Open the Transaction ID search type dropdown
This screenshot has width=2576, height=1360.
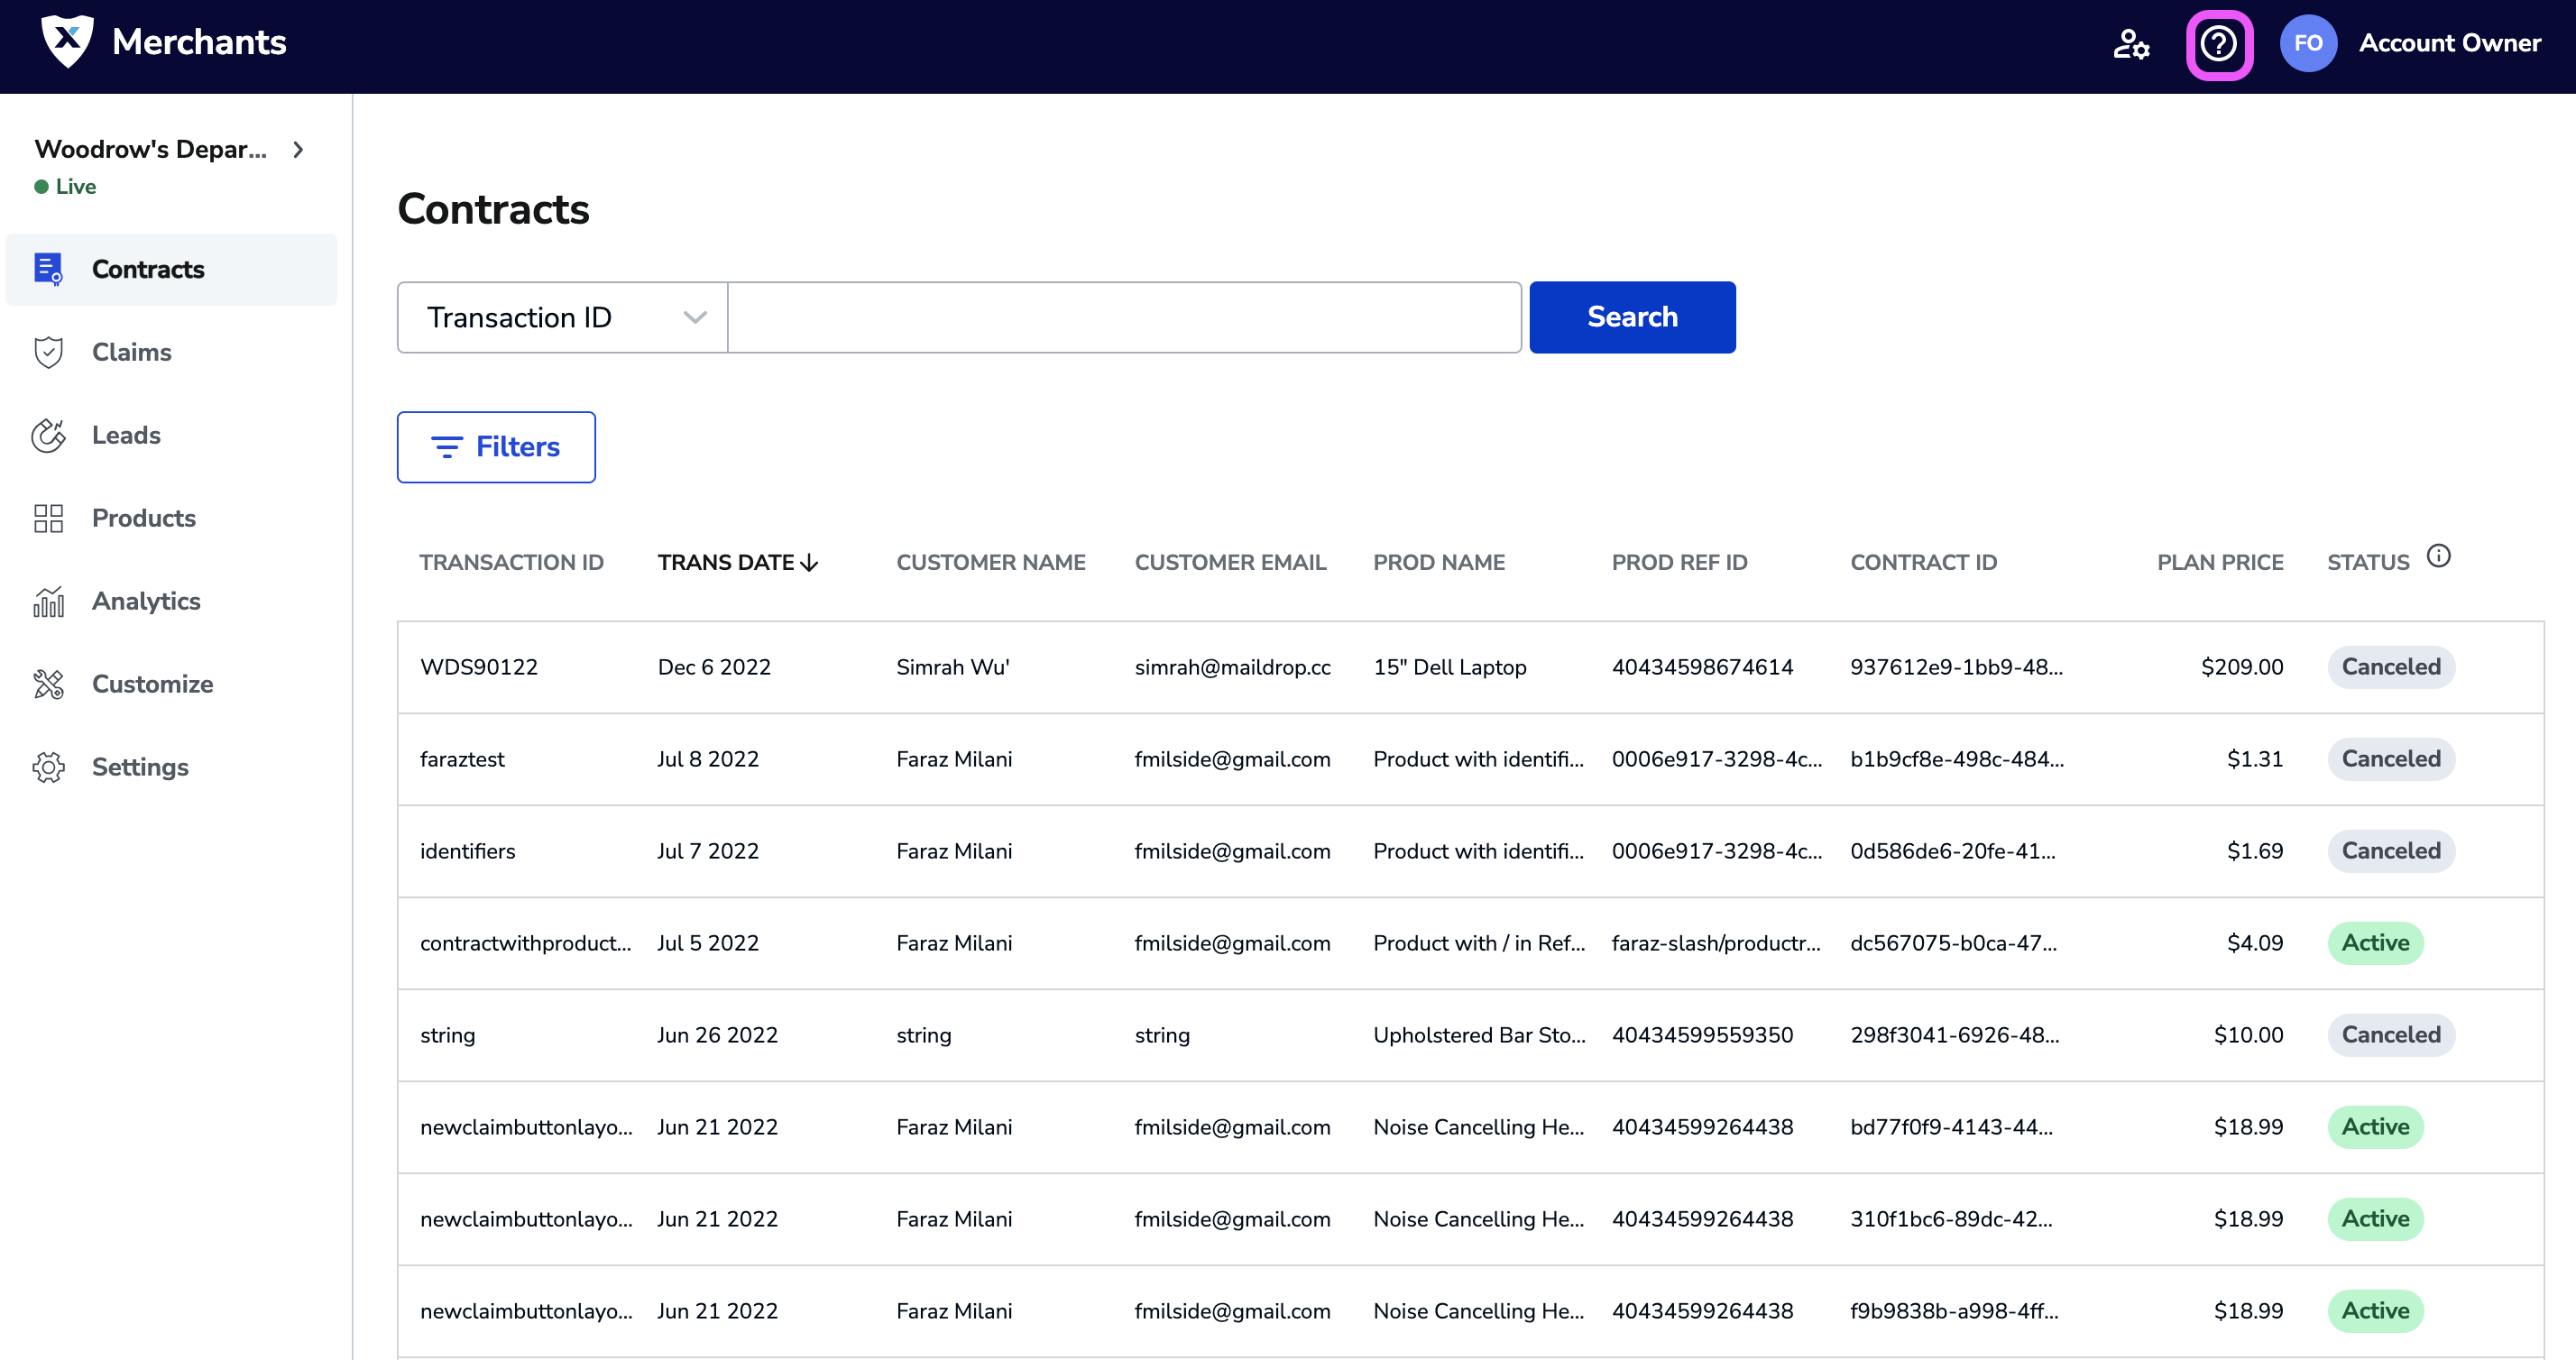[x=562, y=317]
